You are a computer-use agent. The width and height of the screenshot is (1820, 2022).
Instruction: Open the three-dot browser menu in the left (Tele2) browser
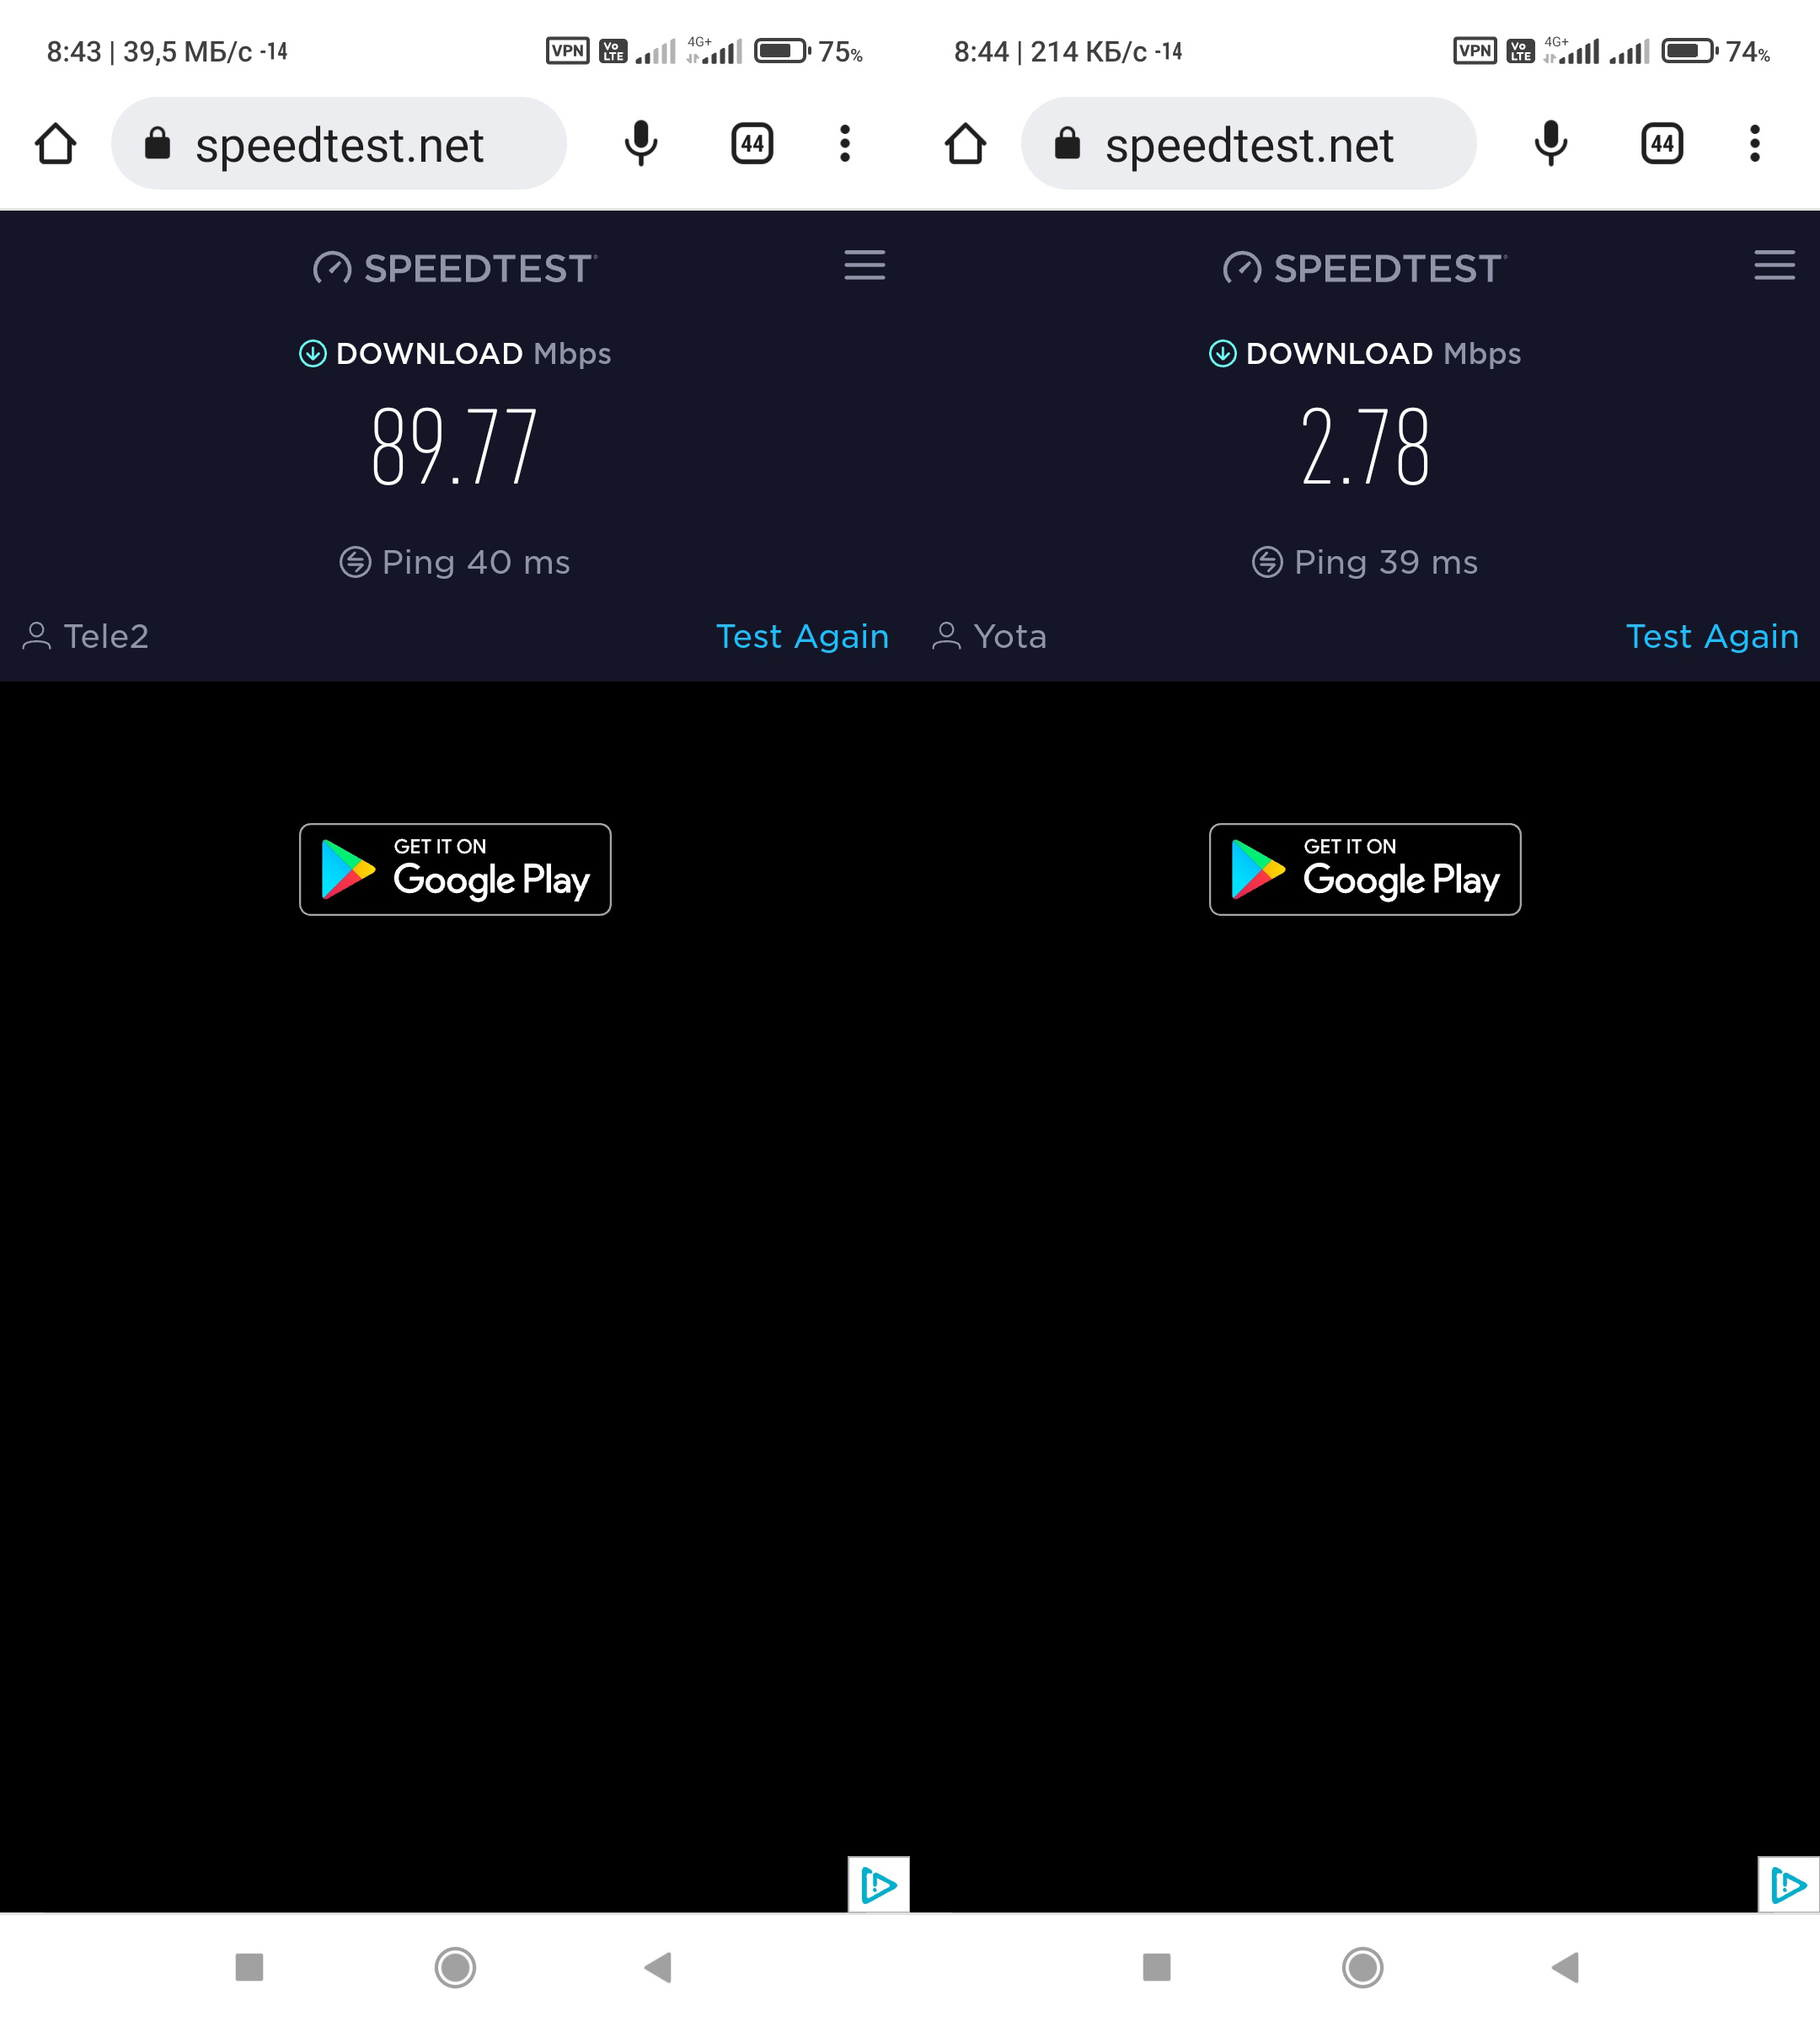pyautogui.click(x=845, y=143)
